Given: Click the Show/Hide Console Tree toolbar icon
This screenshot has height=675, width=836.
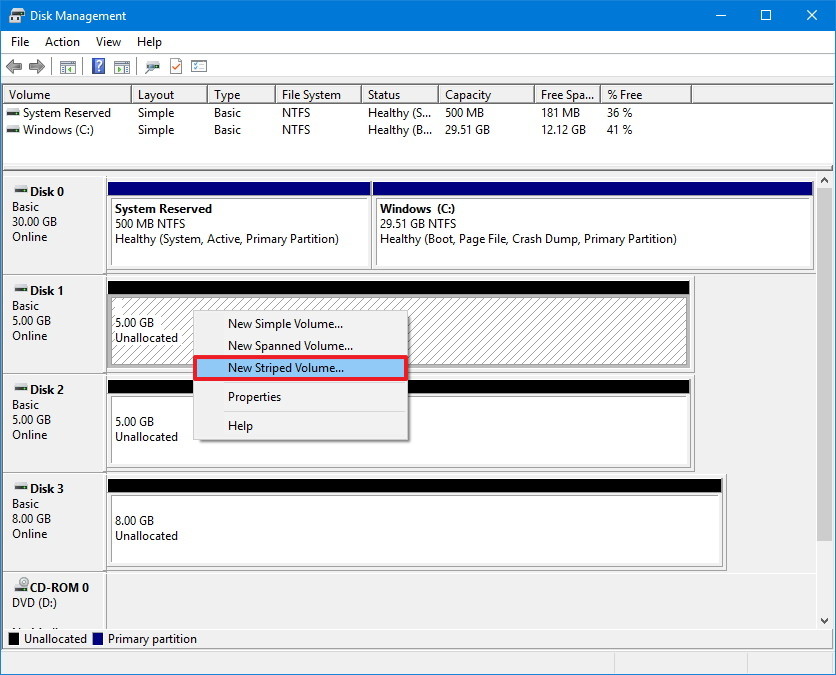Looking at the screenshot, I should (68, 66).
